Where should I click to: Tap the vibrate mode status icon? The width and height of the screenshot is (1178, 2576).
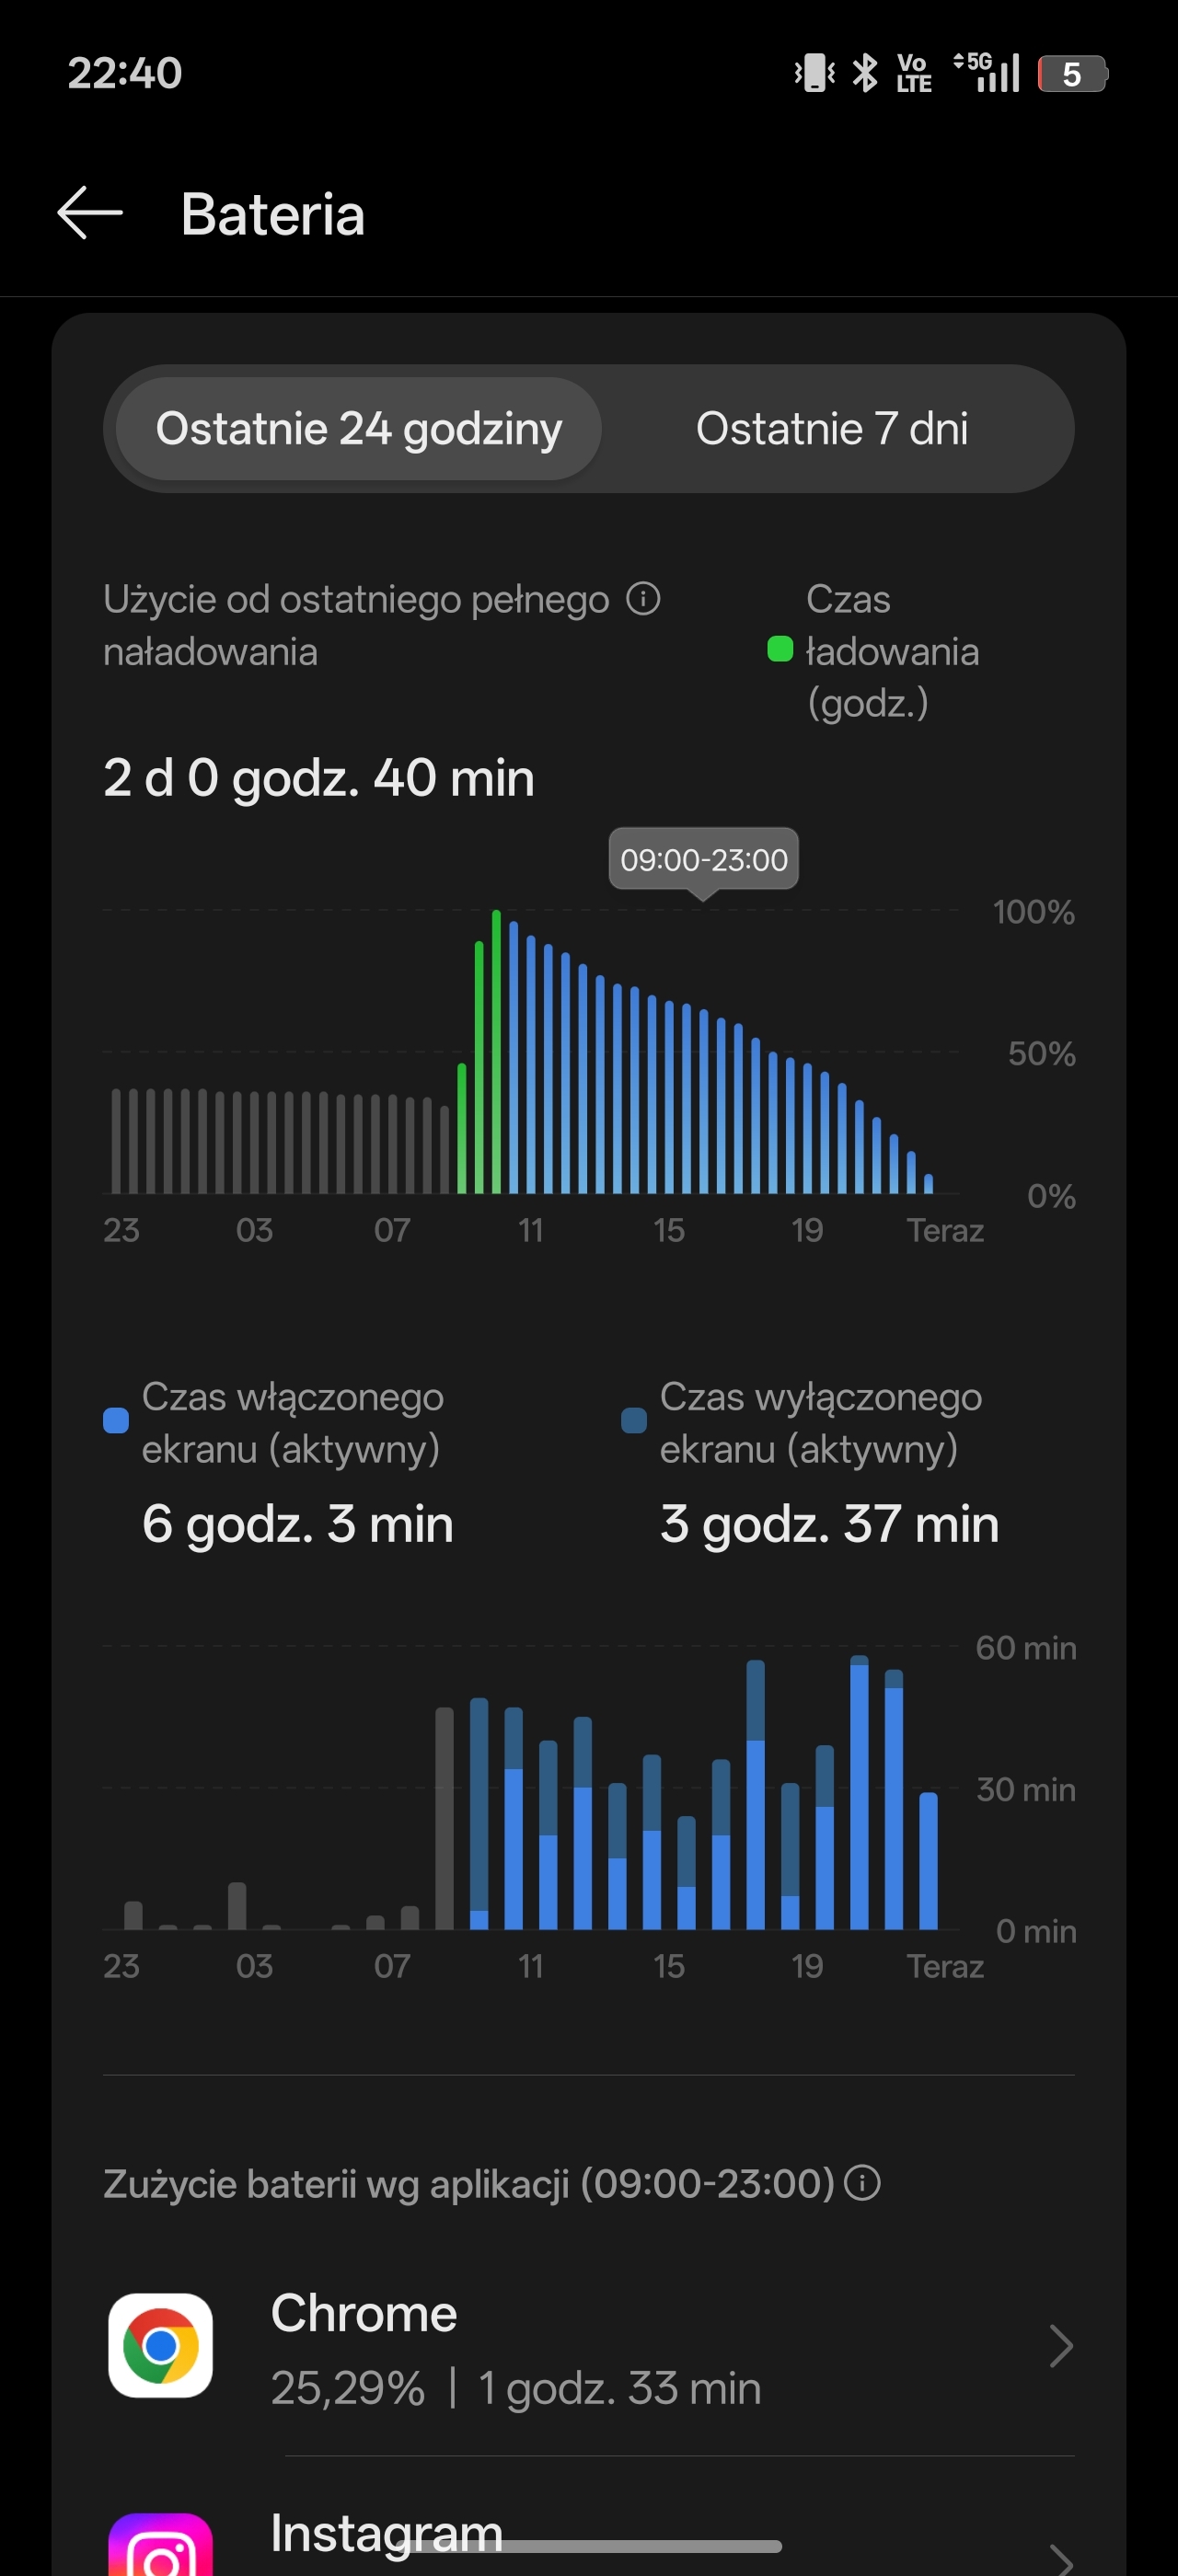point(815,73)
